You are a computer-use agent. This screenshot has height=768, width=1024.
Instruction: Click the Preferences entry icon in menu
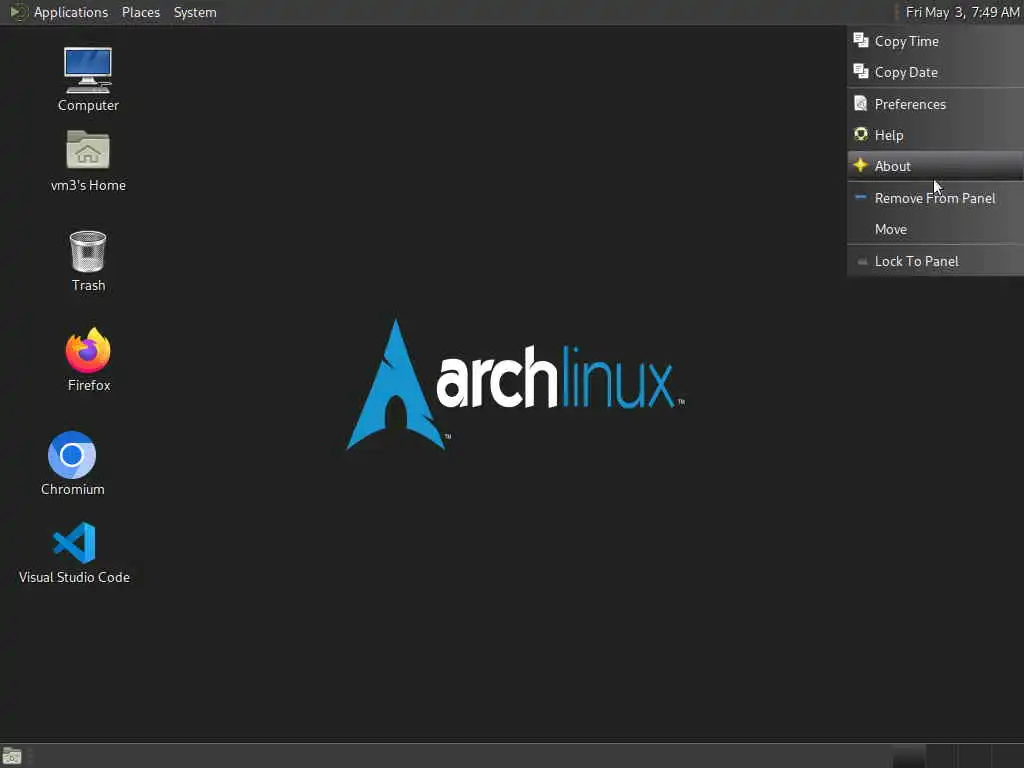point(861,103)
